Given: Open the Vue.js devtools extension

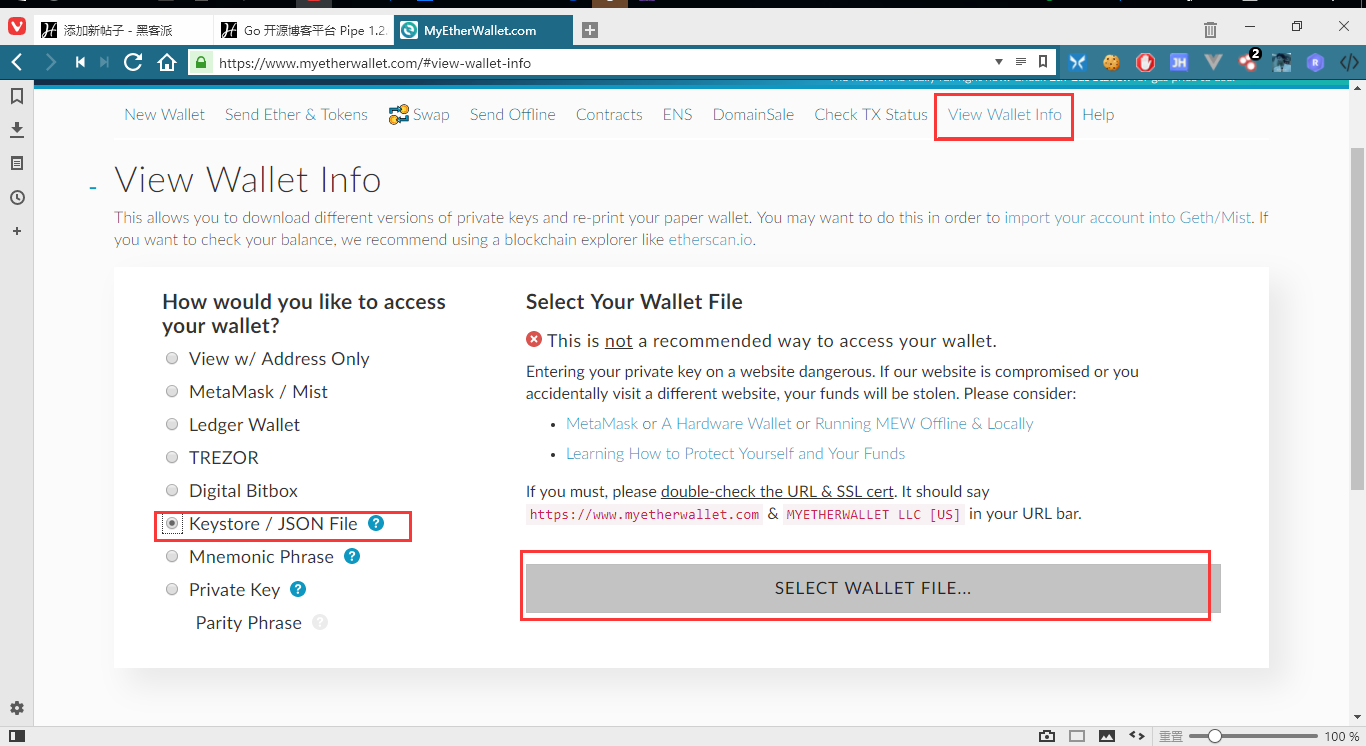Looking at the screenshot, I should click(1213, 61).
